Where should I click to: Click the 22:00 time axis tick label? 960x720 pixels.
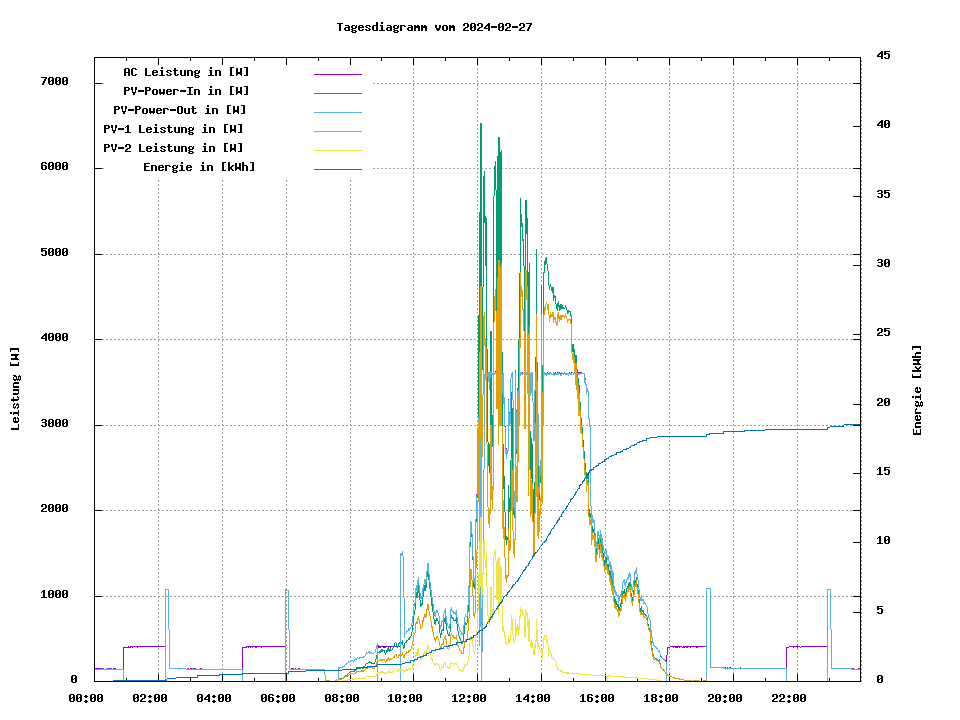(x=789, y=698)
